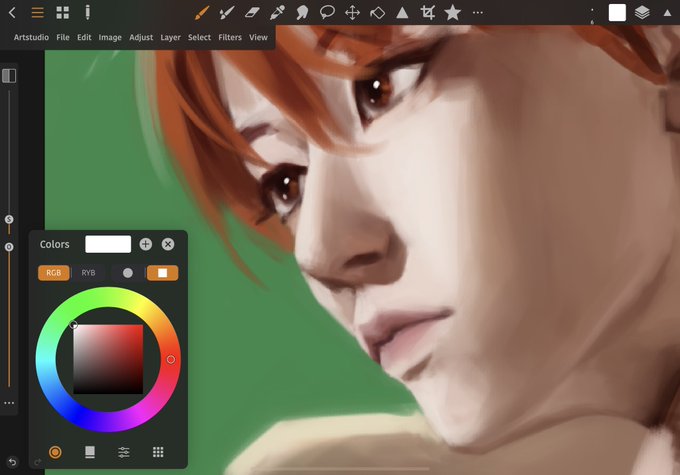Select the Wet paint brush tool
The width and height of the screenshot is (680, 475).
point(227,13)
